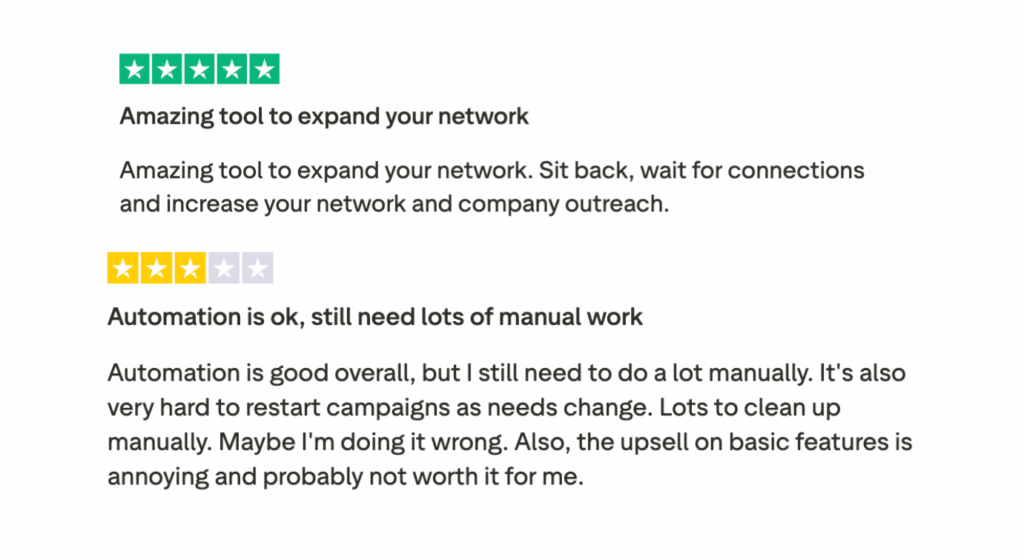
Task: Click the fifth green star in top review
Action: pyautogui.click(x=263, y=69)
